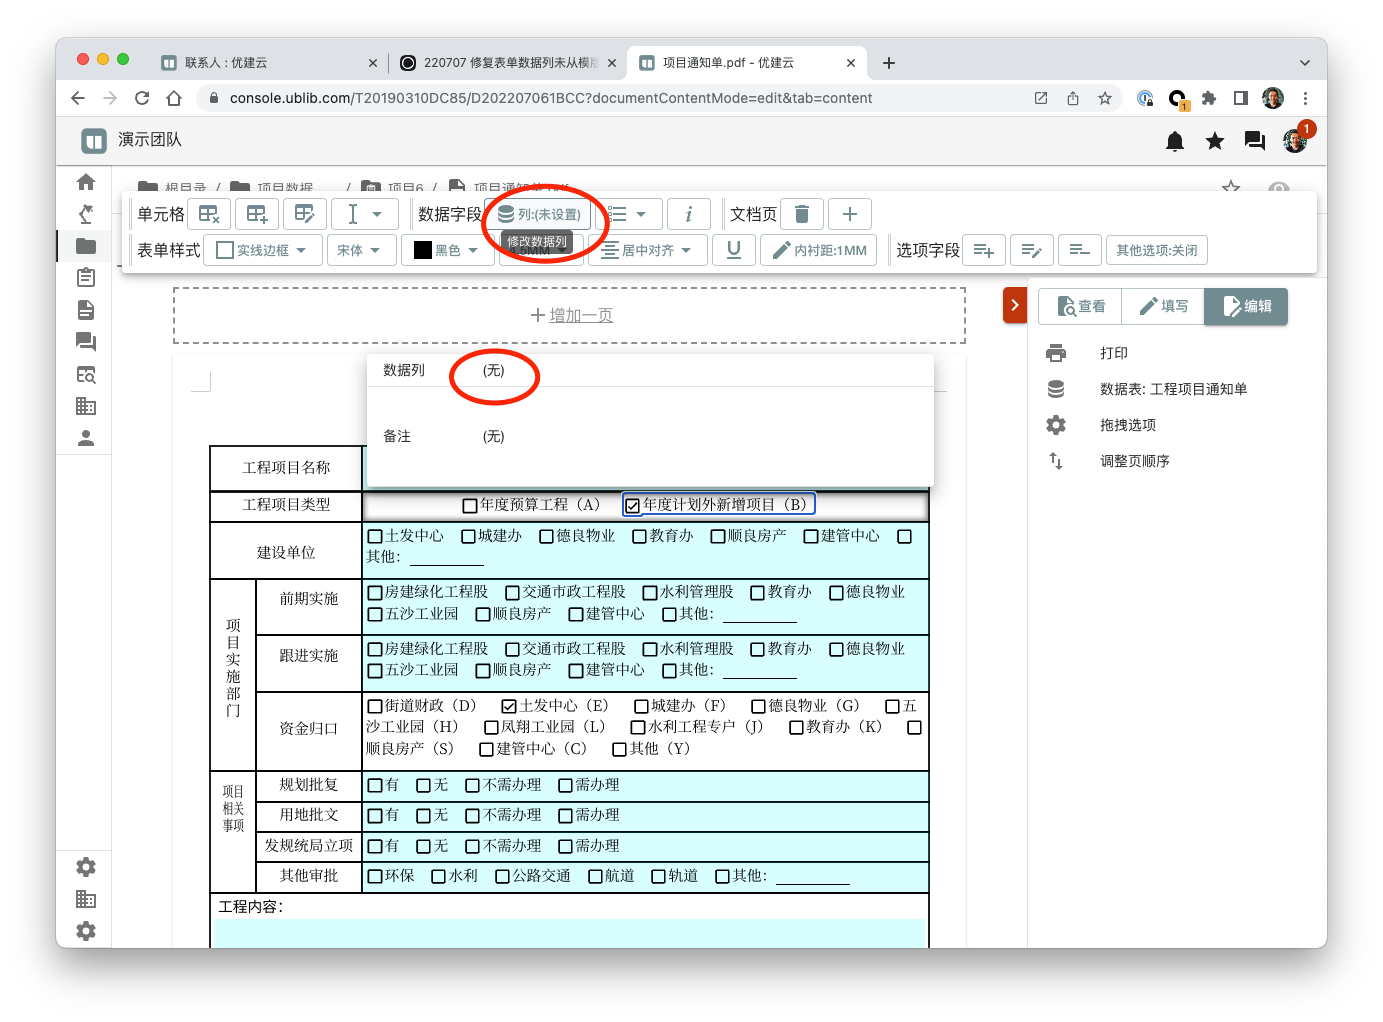Click the 增加一页 link
This screenshot has height=1022, width=1383.
tap(581, 315)
